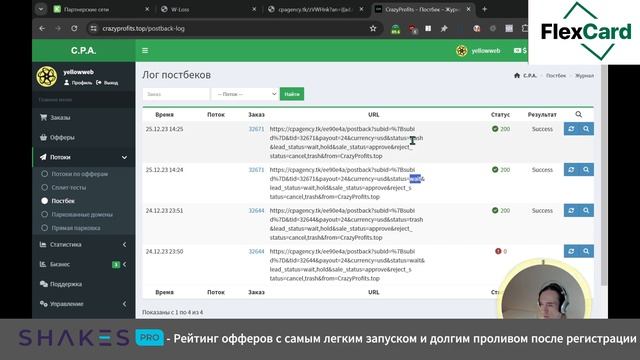Bookmark the page with the star icon

(x=373, y=29)
